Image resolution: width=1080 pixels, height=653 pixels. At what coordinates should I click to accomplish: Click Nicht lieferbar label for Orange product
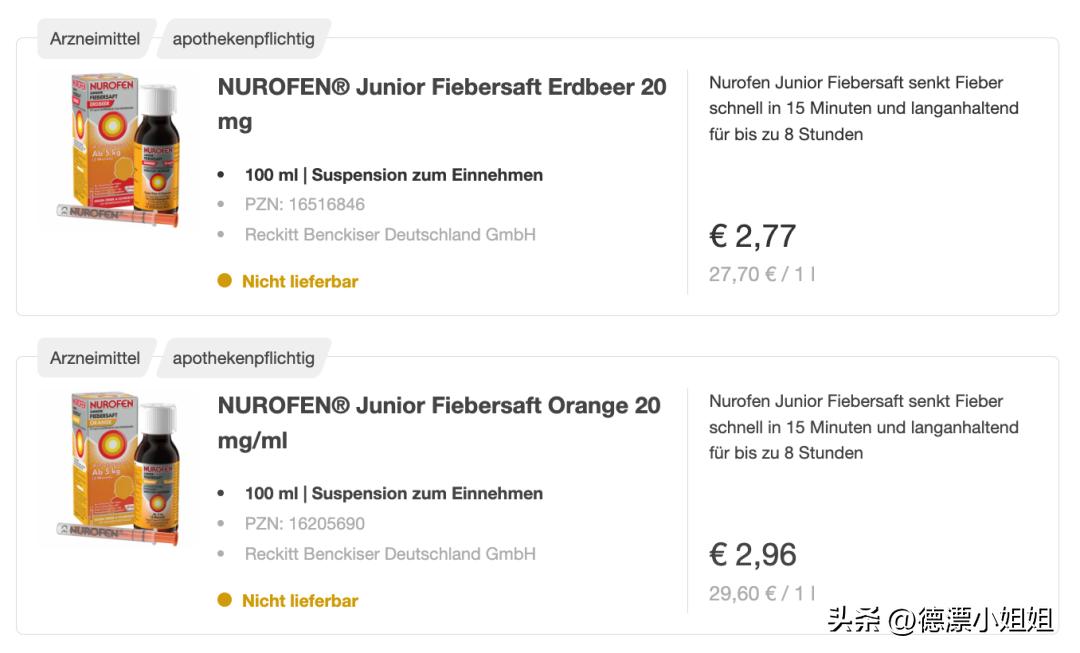tap(300, 601)
